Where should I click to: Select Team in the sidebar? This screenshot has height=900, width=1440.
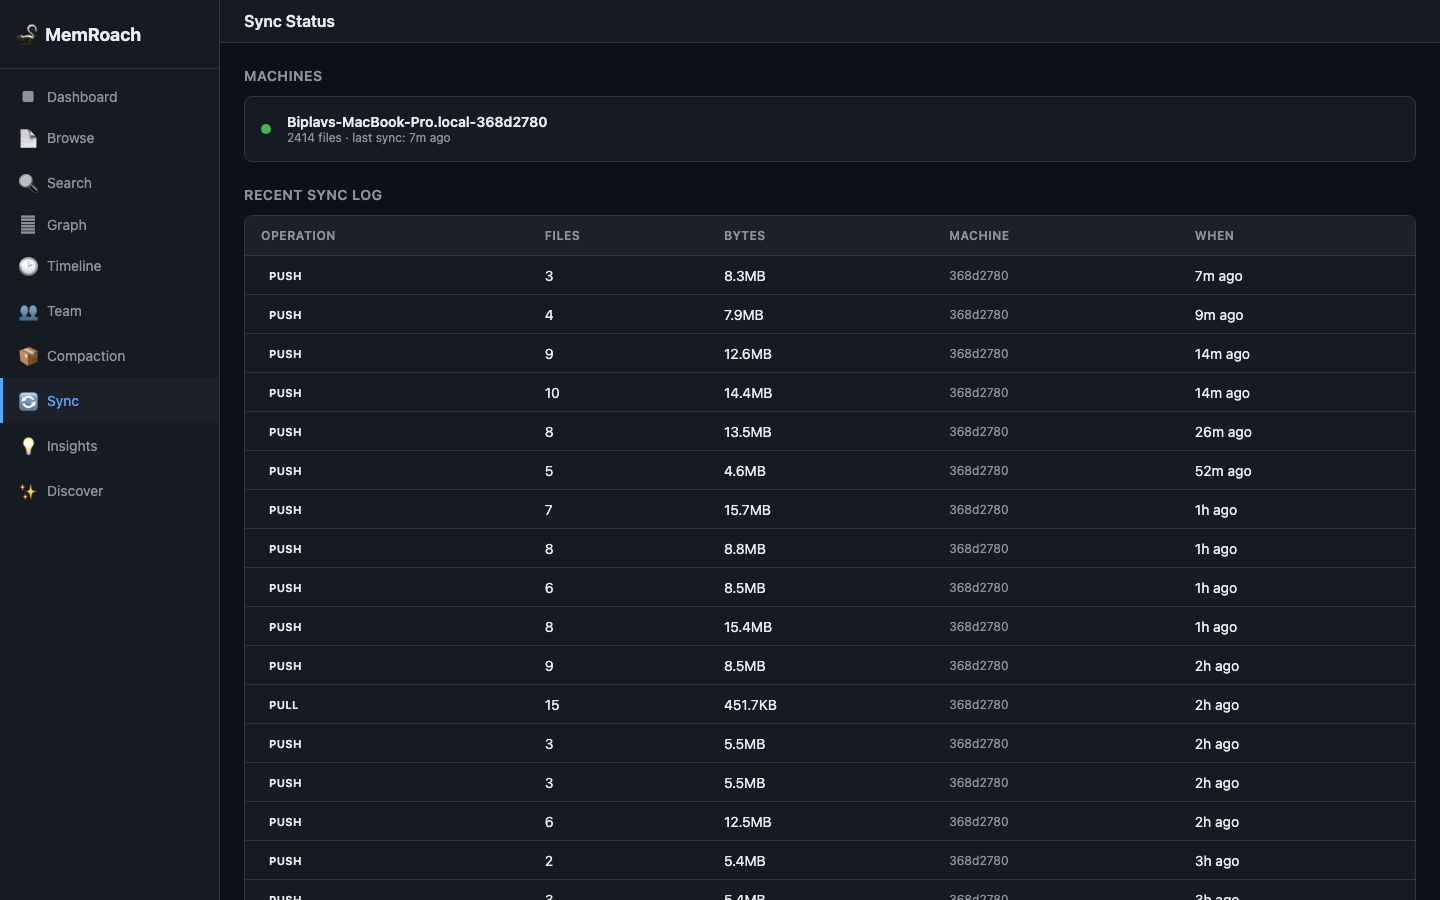[x=110, y=311]
